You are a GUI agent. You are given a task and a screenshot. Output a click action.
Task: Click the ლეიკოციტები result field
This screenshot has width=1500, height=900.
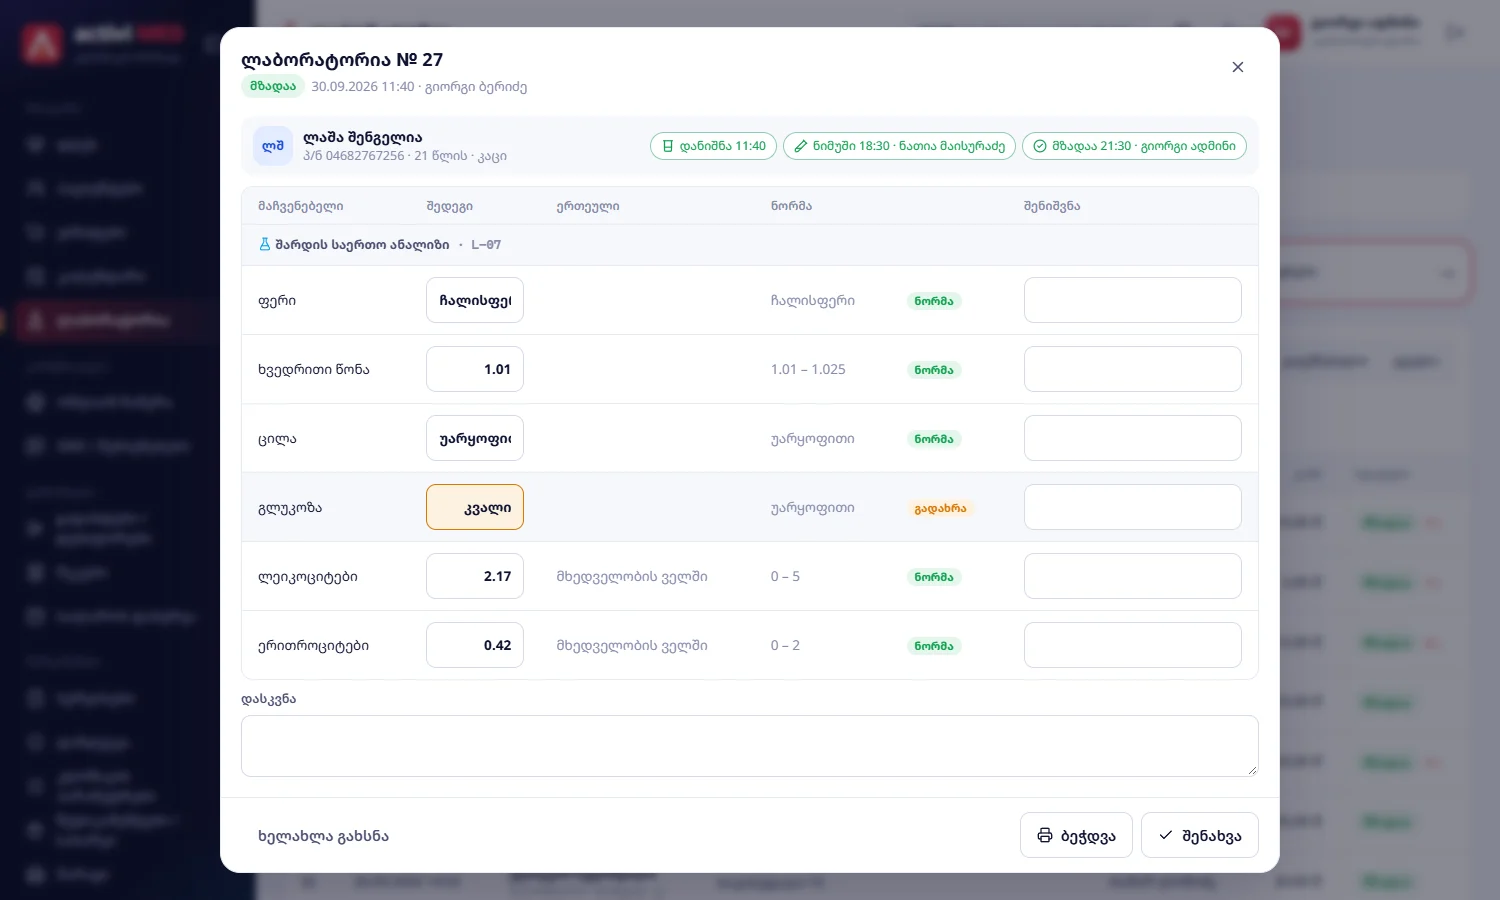tap(475, 576)
